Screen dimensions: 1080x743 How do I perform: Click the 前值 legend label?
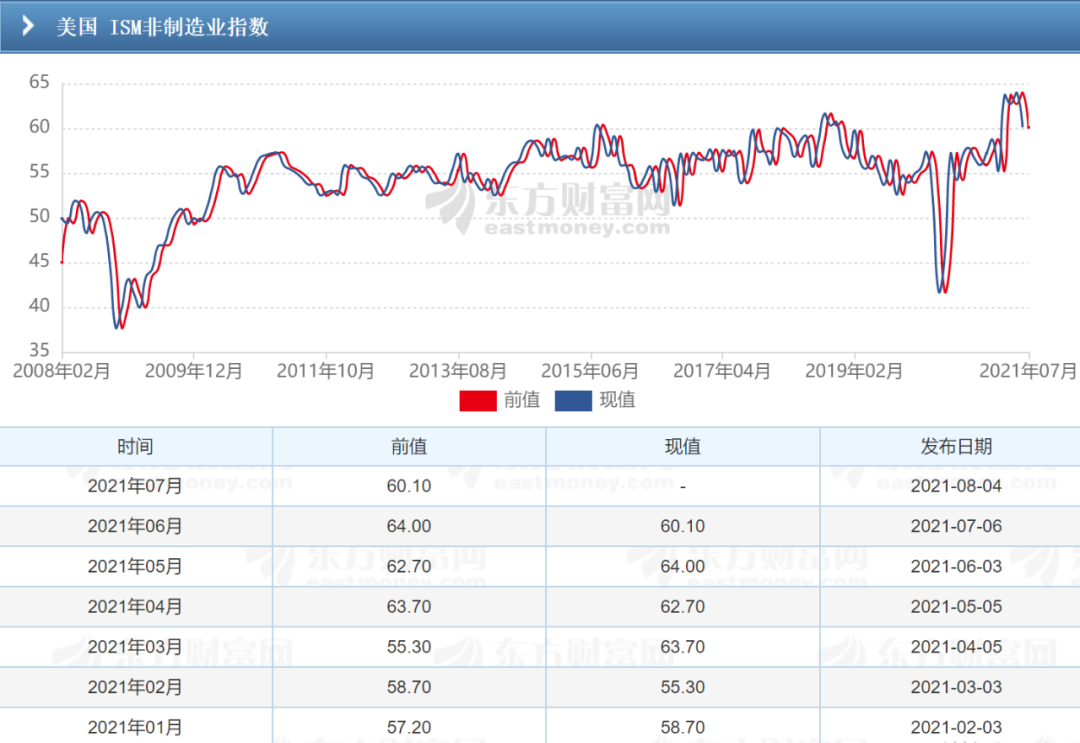point(522,400)
